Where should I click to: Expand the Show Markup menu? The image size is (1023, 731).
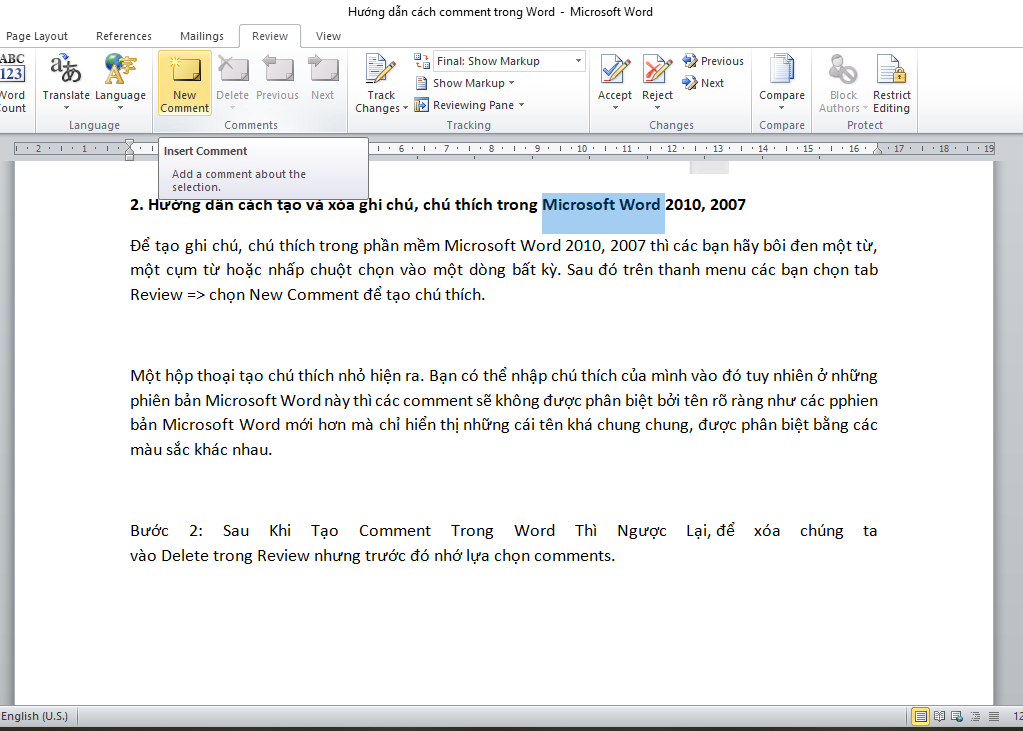[473, 83]
